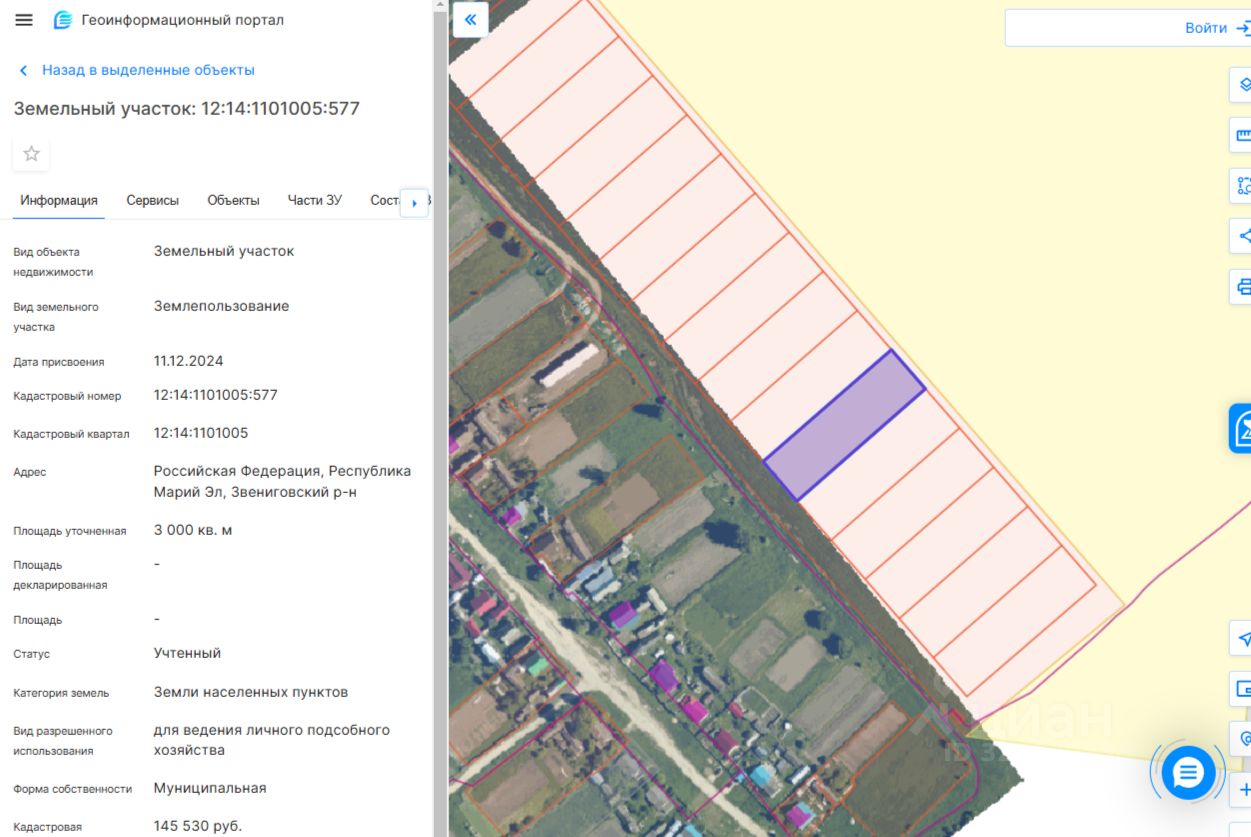Open the Объекты tab
This screenshot has width=1251, height=837.
[x=233, y=200]
